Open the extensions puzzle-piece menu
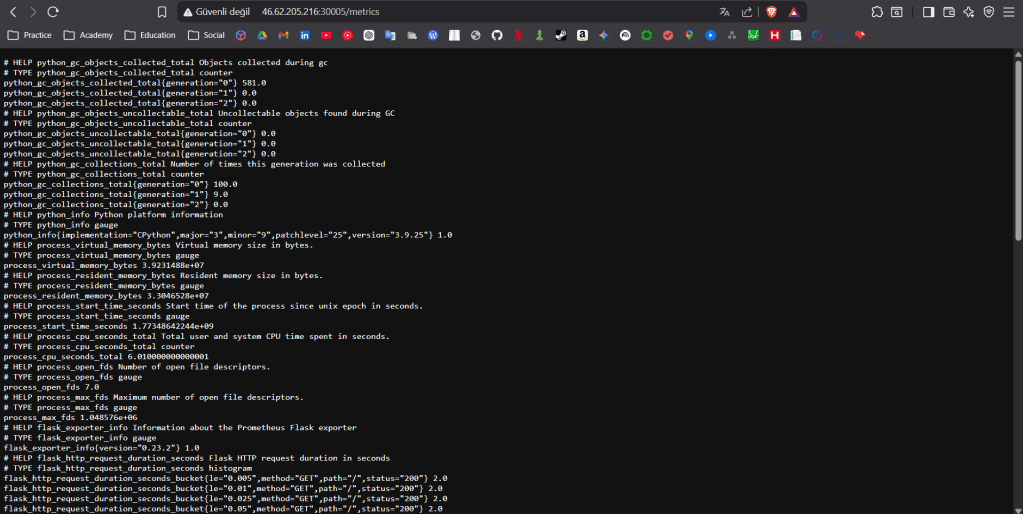 coord(877,12)
